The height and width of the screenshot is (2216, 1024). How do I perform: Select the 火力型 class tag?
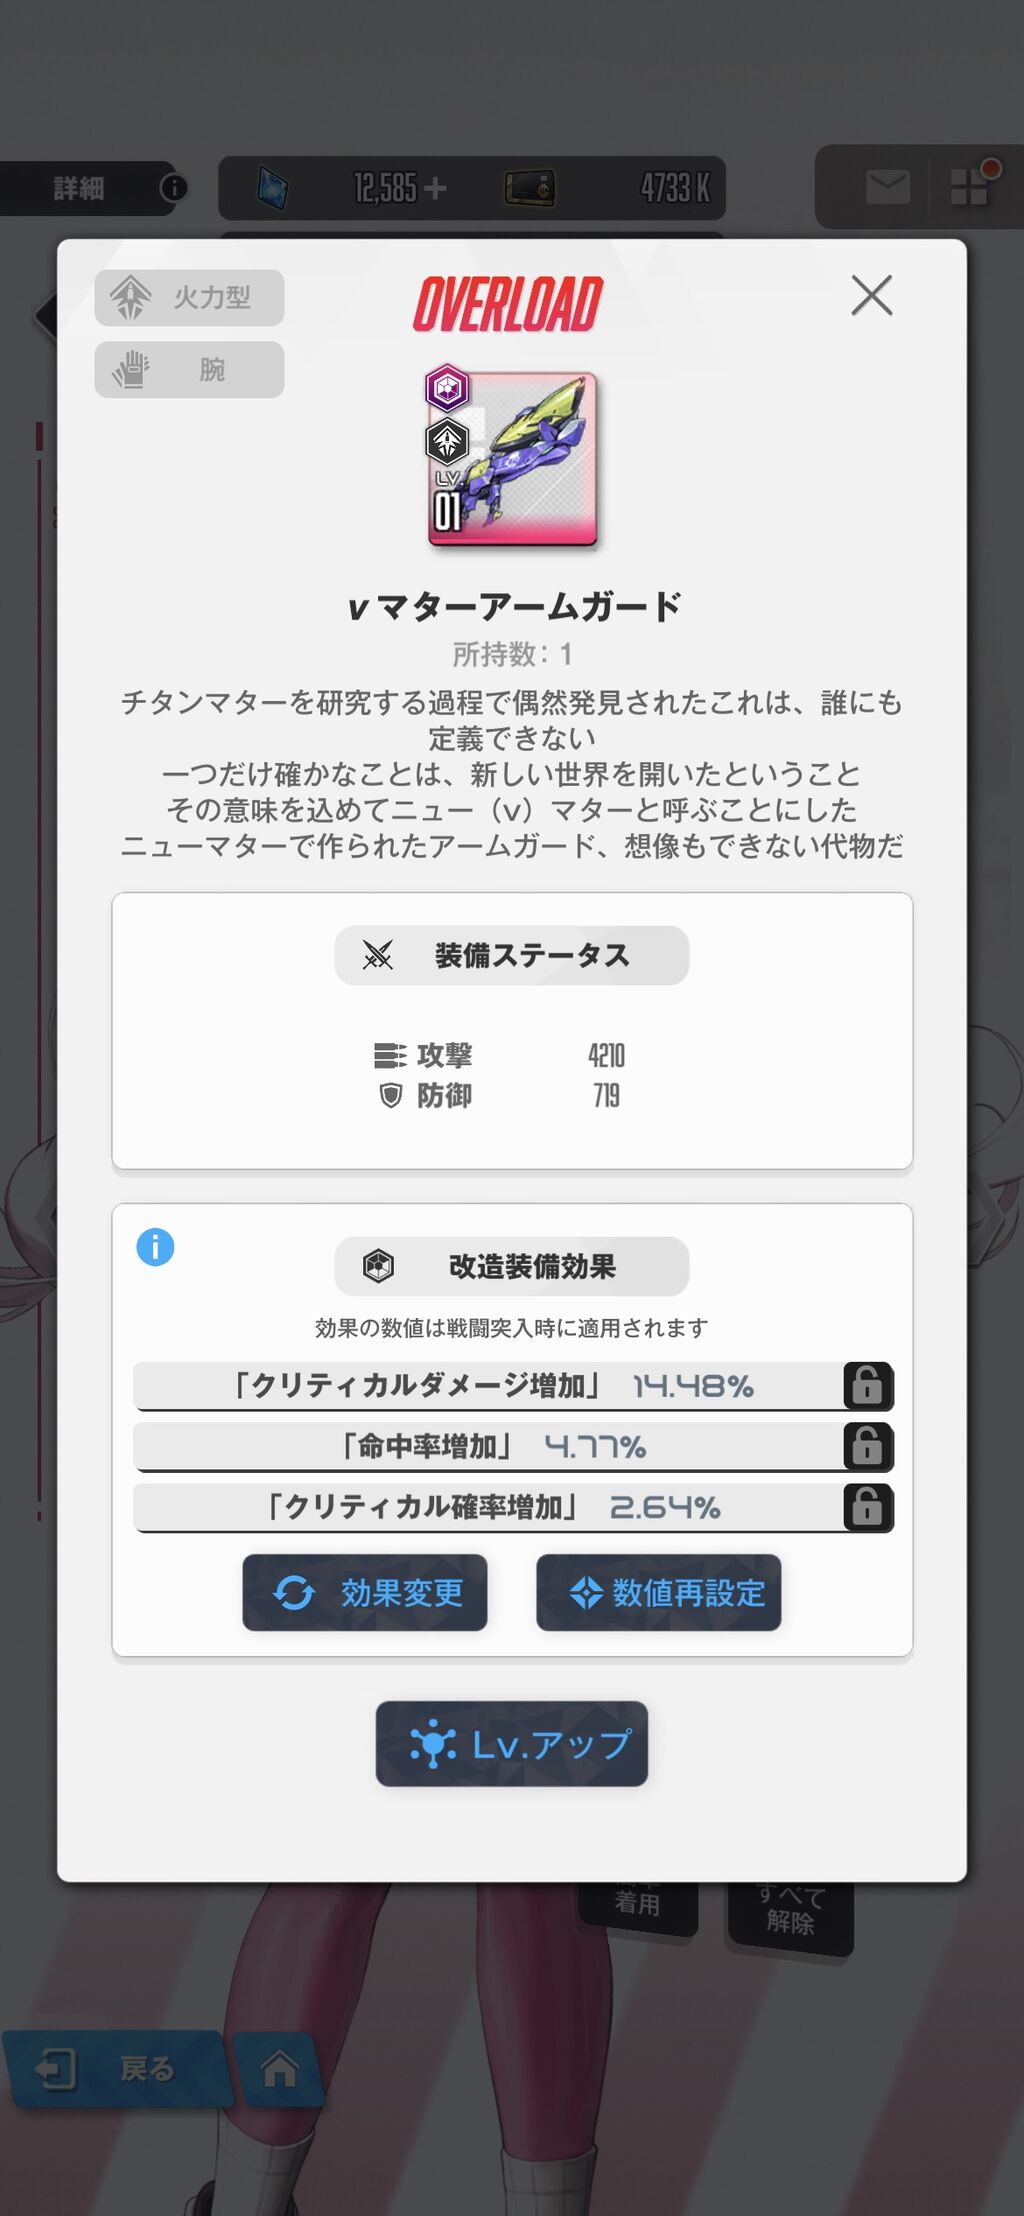(189, 297)
